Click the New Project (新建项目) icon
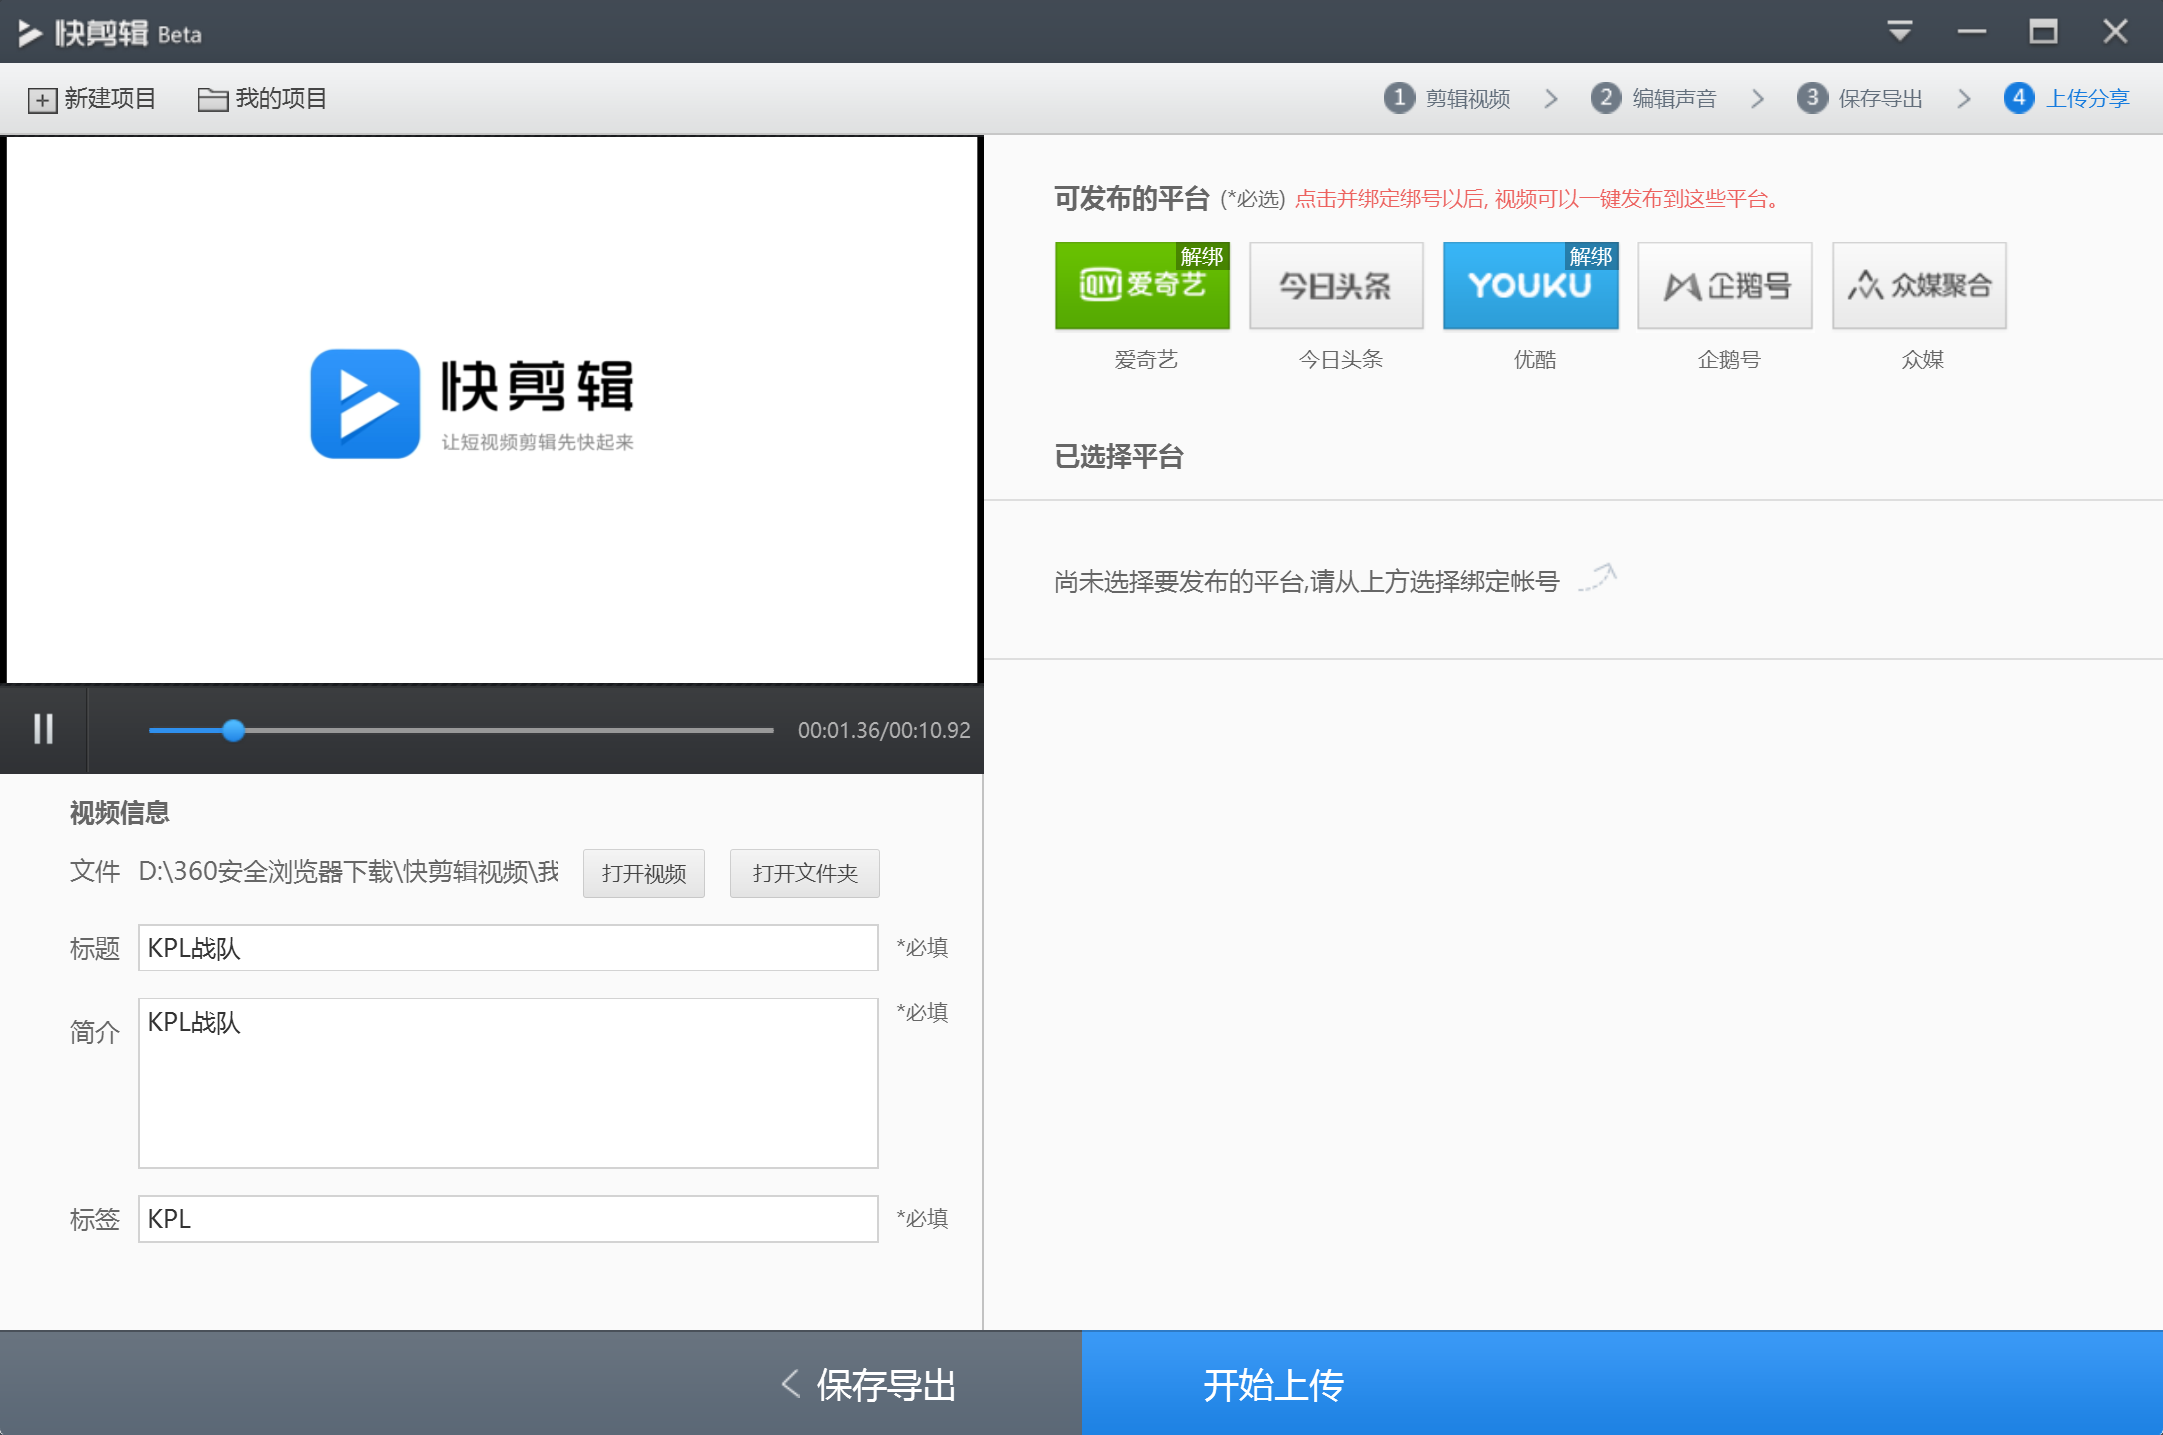This screenshot has width=2163, height=1435. pyautogui.click(x=42, y=99)
